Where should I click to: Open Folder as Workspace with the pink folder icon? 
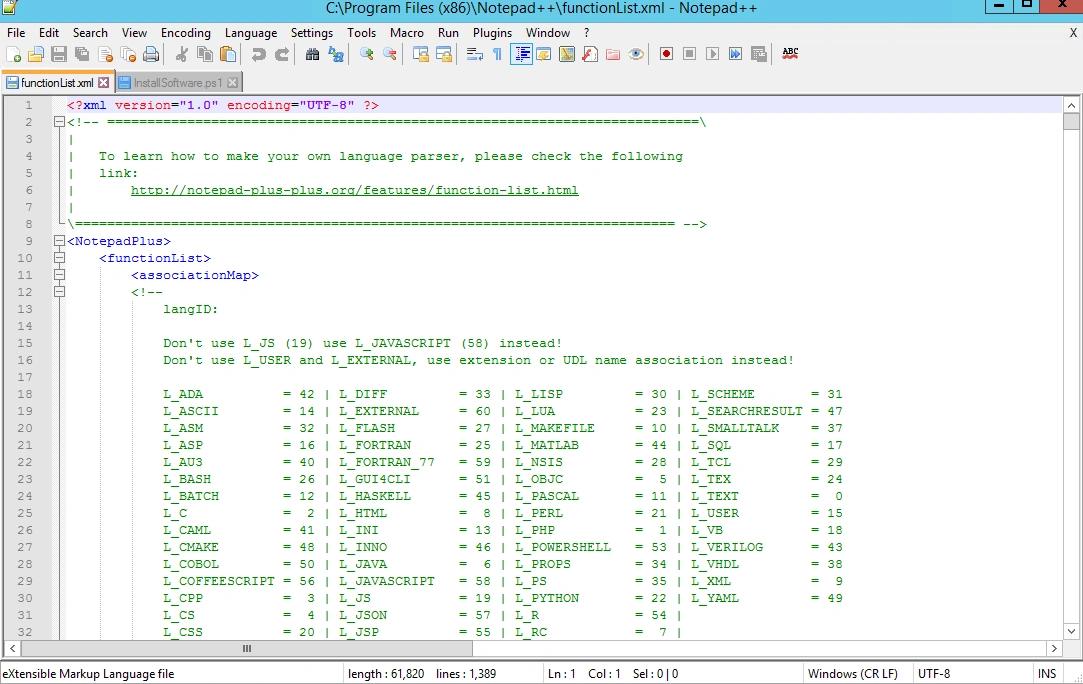pos(613,55)
